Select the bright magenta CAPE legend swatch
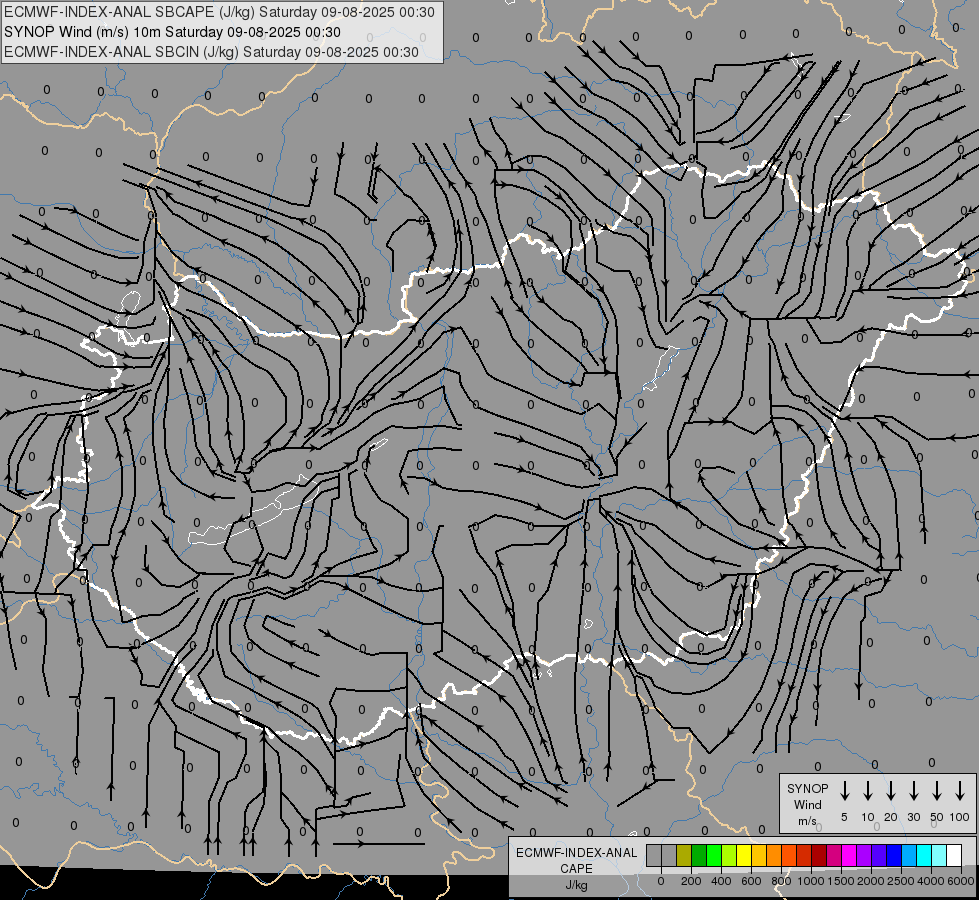Viewport: 979px width, 900px height. coord(849,856)
